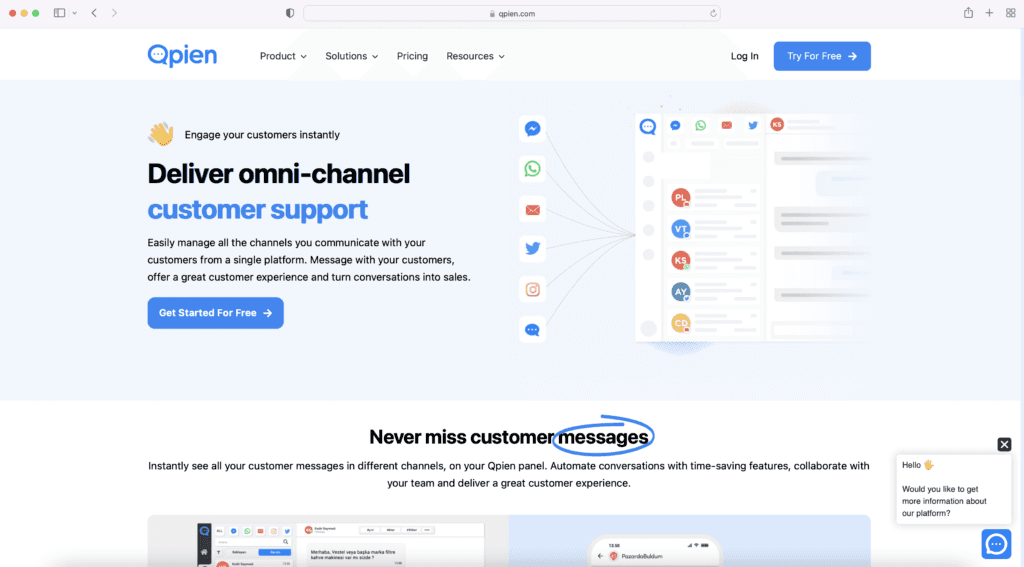The image size is (1024, 567).
Task: Click the qpien.com address bar
Action: click(x=512, y=13)
